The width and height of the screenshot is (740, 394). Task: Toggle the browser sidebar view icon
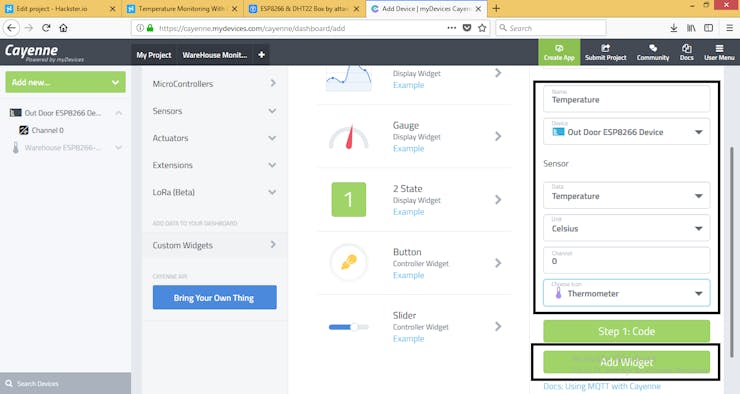[708, 28]
